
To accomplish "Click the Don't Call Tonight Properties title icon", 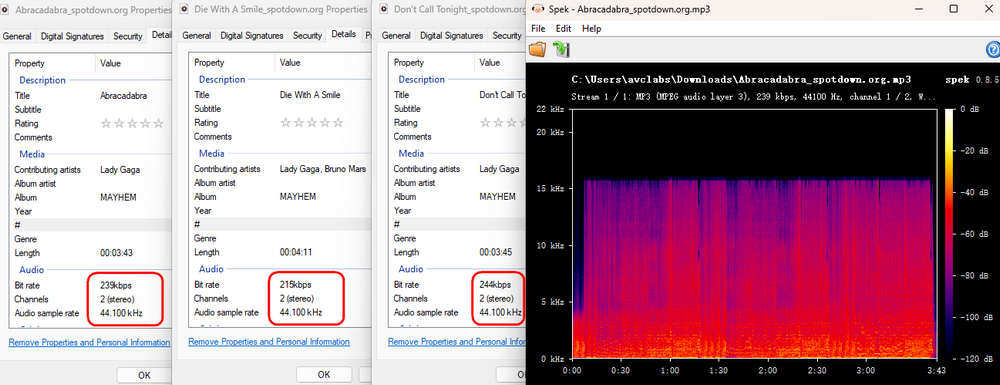I will (x=384, y=10).
